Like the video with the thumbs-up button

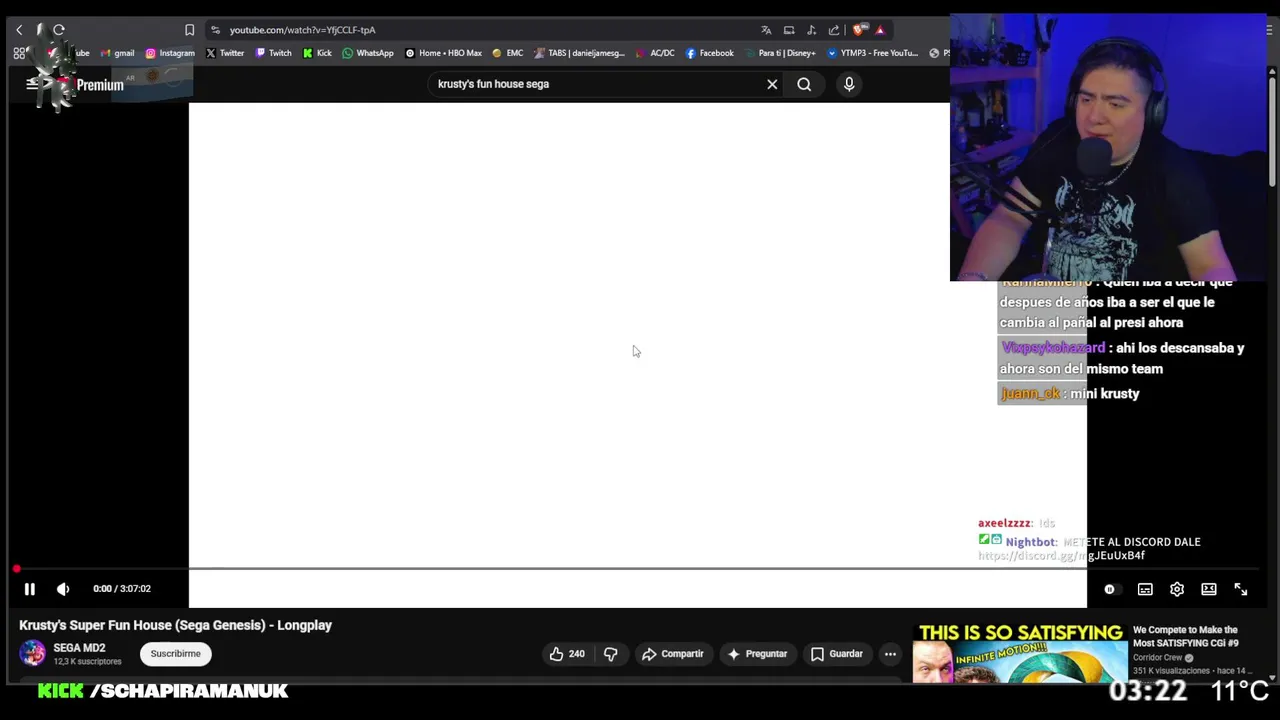(567, 654)
